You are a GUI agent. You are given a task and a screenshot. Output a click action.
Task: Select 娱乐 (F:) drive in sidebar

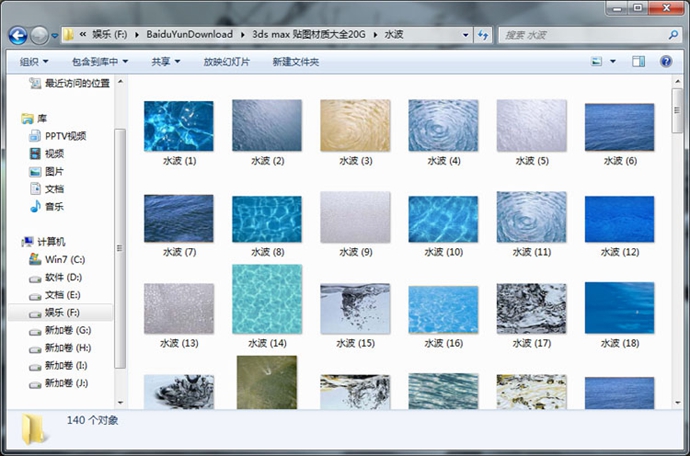(x=60, y=313)
